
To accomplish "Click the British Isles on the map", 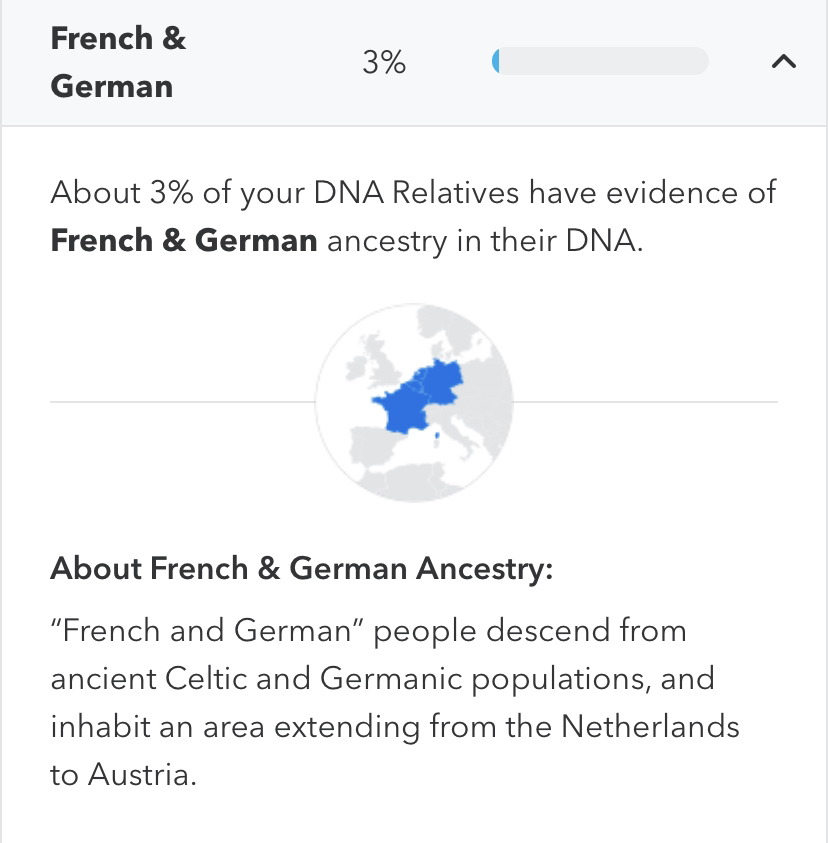I will tap(374, 361).
